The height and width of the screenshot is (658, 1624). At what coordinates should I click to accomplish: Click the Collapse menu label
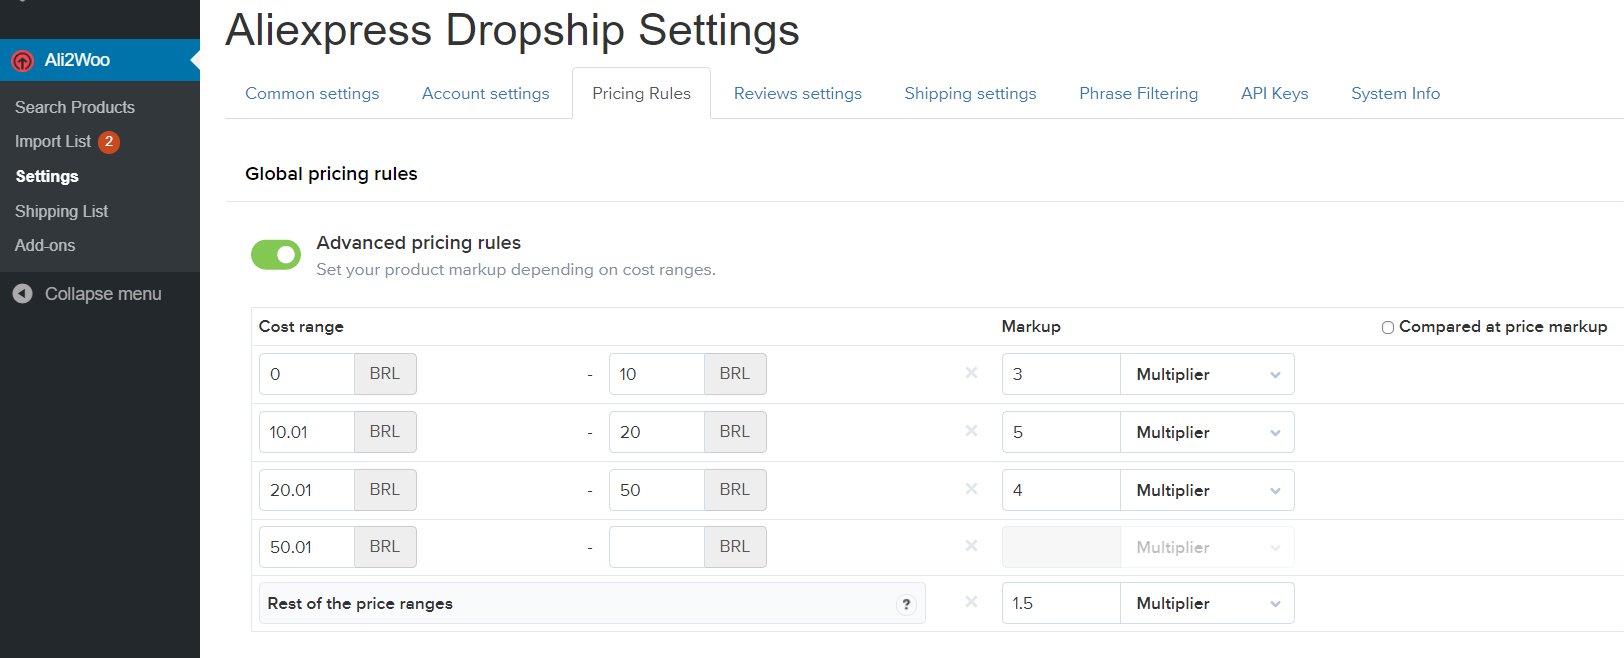tap(103, 294)
